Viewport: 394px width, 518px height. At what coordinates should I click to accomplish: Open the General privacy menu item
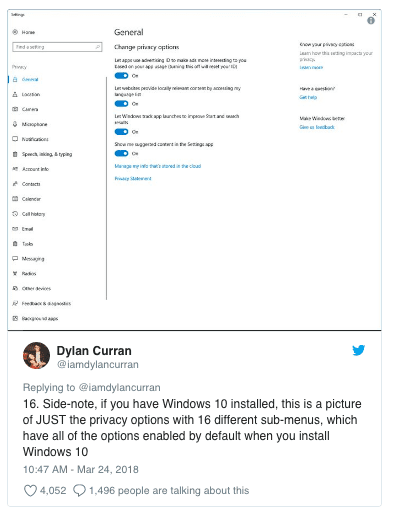coord(30,79)
